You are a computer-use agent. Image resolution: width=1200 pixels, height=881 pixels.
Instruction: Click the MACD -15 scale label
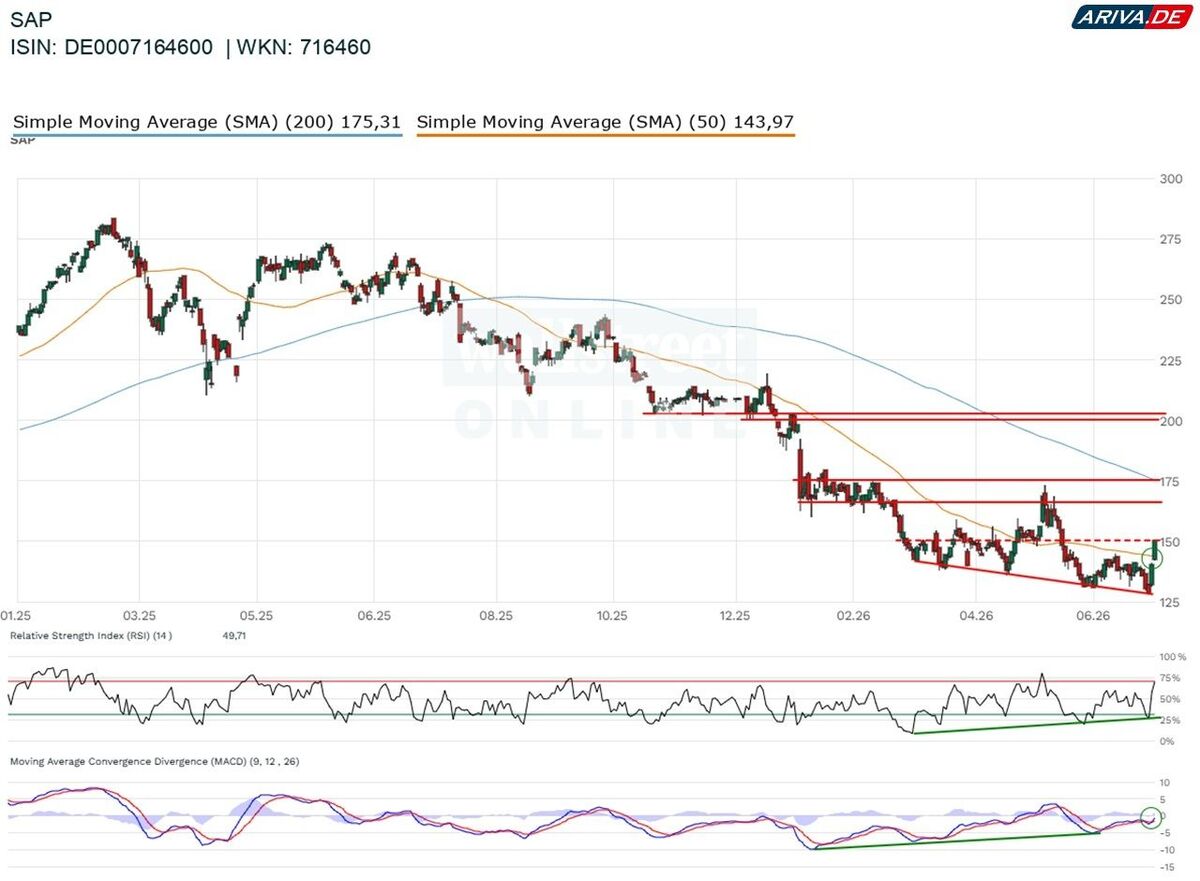pos(1167,866)
